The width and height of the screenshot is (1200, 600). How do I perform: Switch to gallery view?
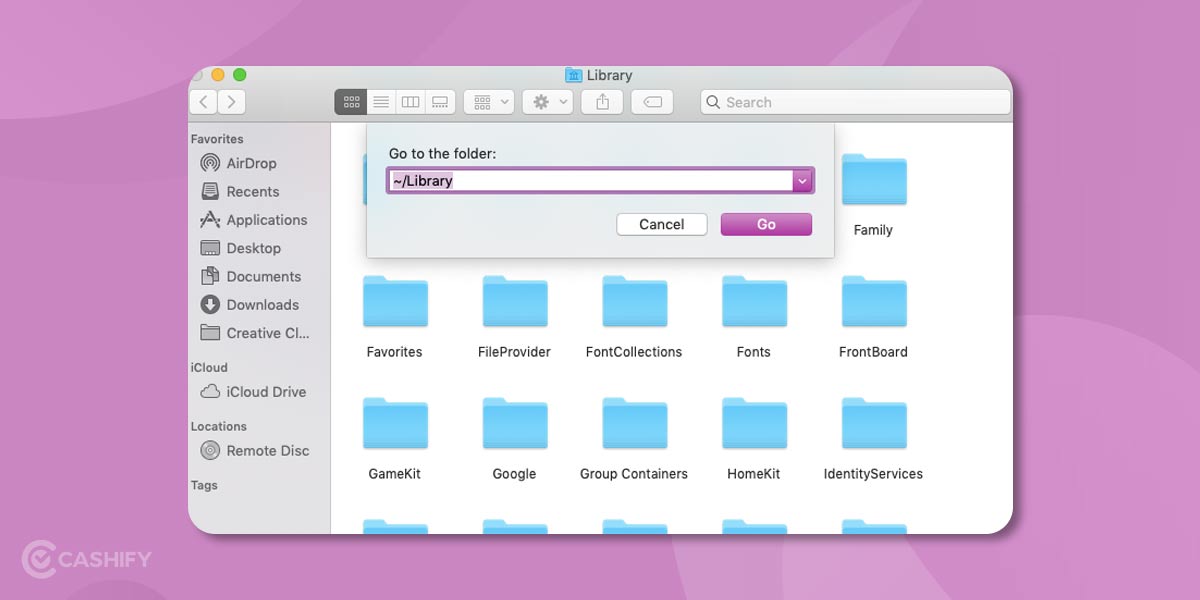click(441, 101)
